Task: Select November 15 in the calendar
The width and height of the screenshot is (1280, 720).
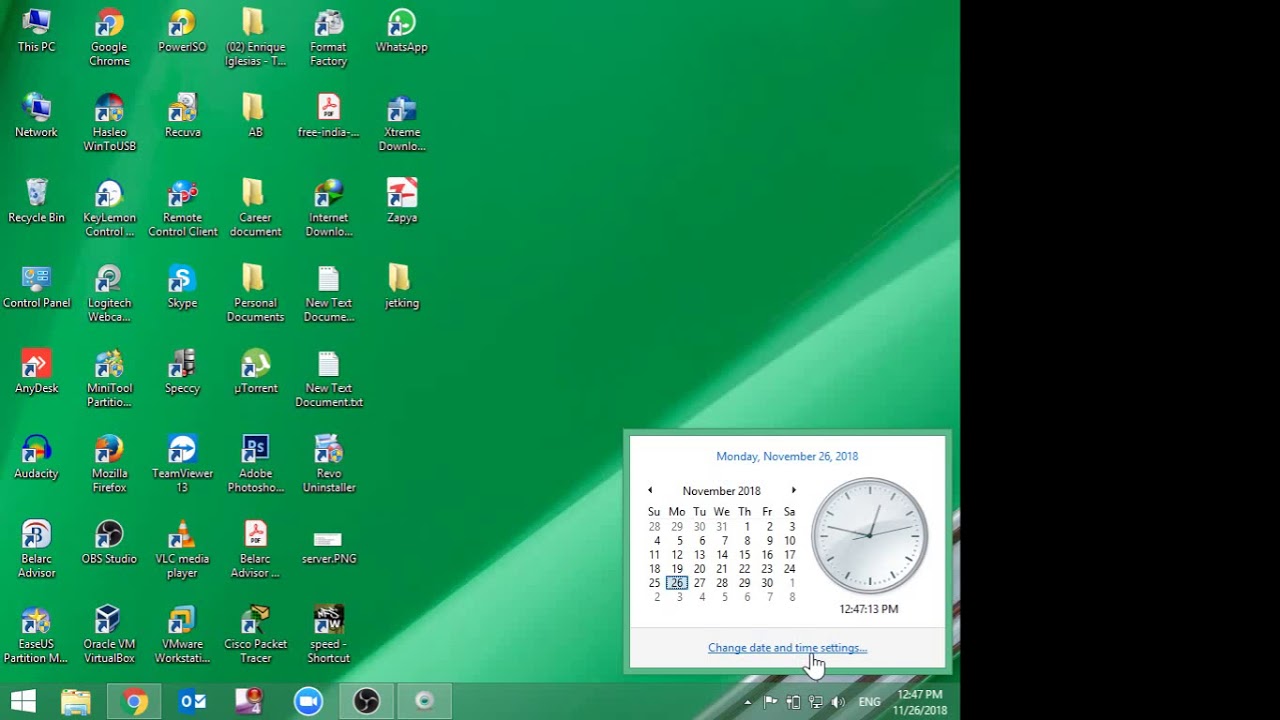Action: tap(744, 555)
